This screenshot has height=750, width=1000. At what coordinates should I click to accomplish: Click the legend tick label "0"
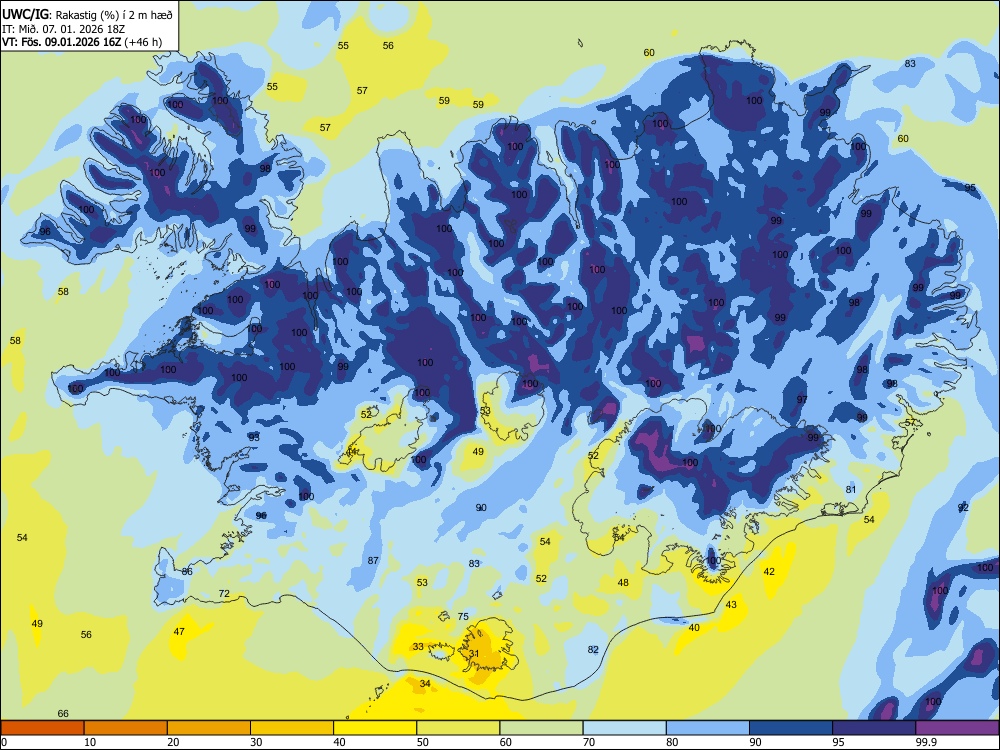pos(4,742)
